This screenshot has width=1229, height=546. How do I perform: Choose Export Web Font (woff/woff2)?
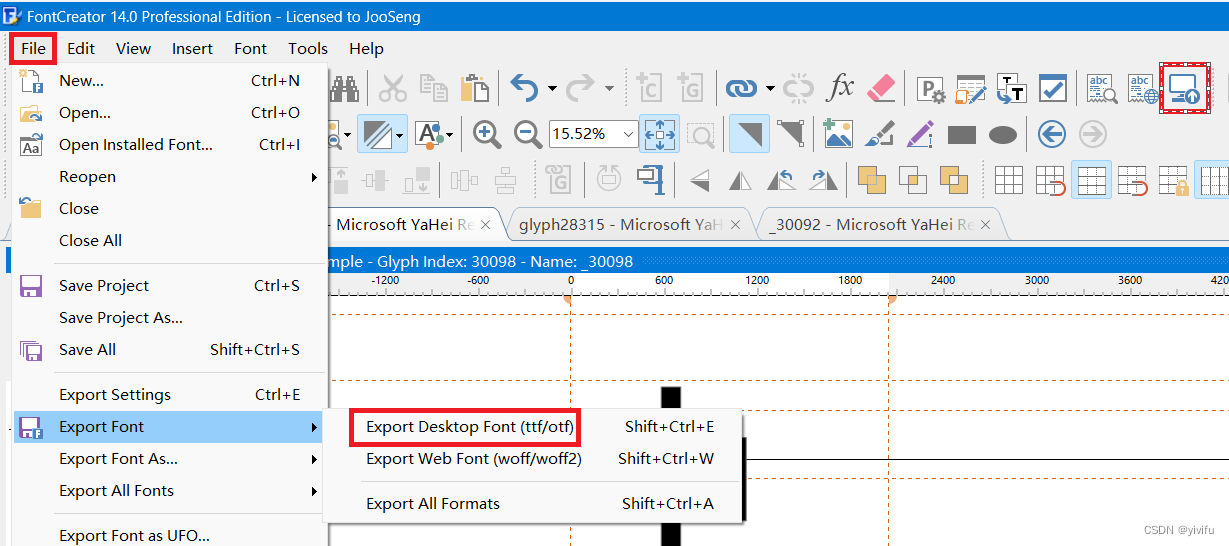click(x=534, y=459)
